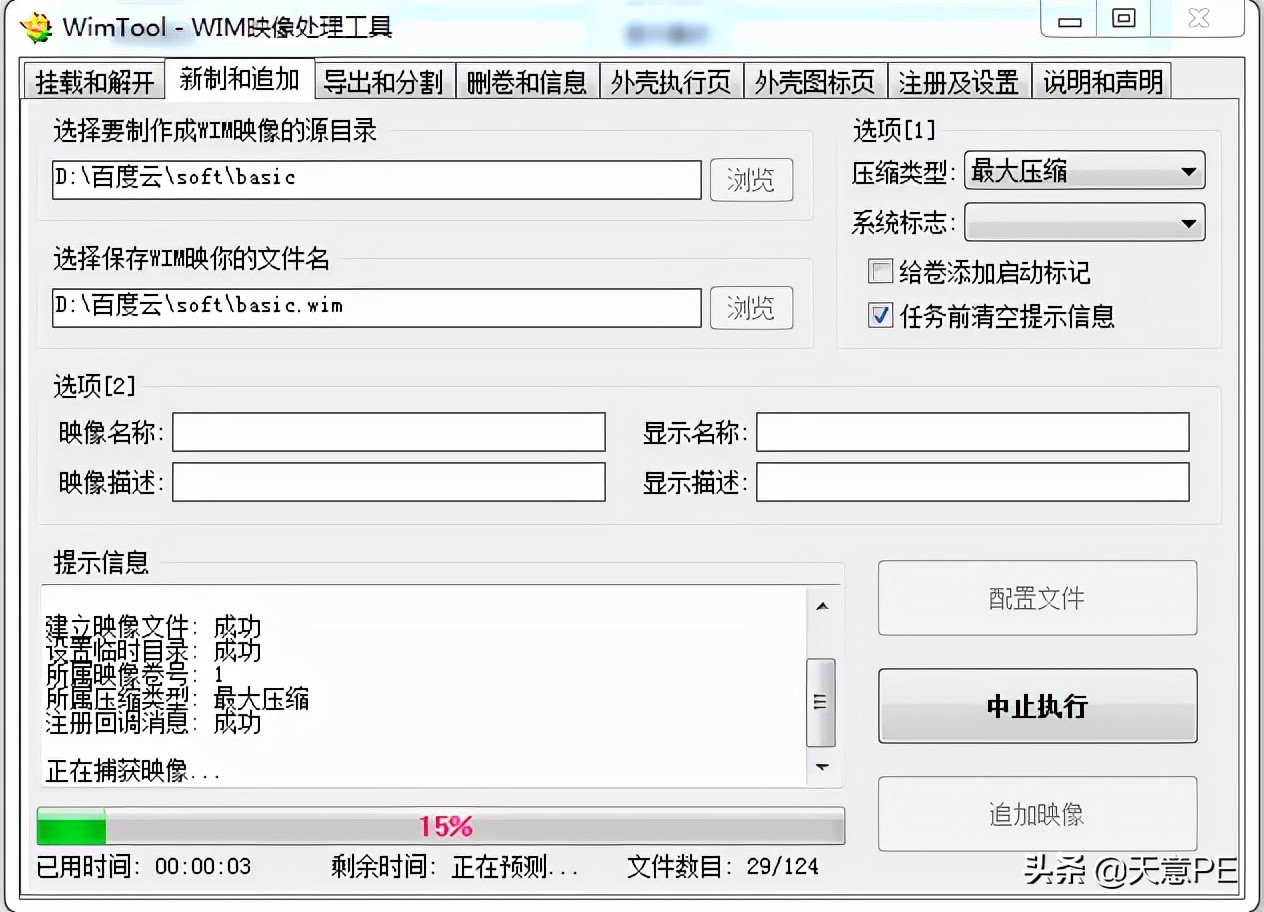1264x912 pixels.
Task: Open the 删卷和信息 tab
Action: click(527, 81)
